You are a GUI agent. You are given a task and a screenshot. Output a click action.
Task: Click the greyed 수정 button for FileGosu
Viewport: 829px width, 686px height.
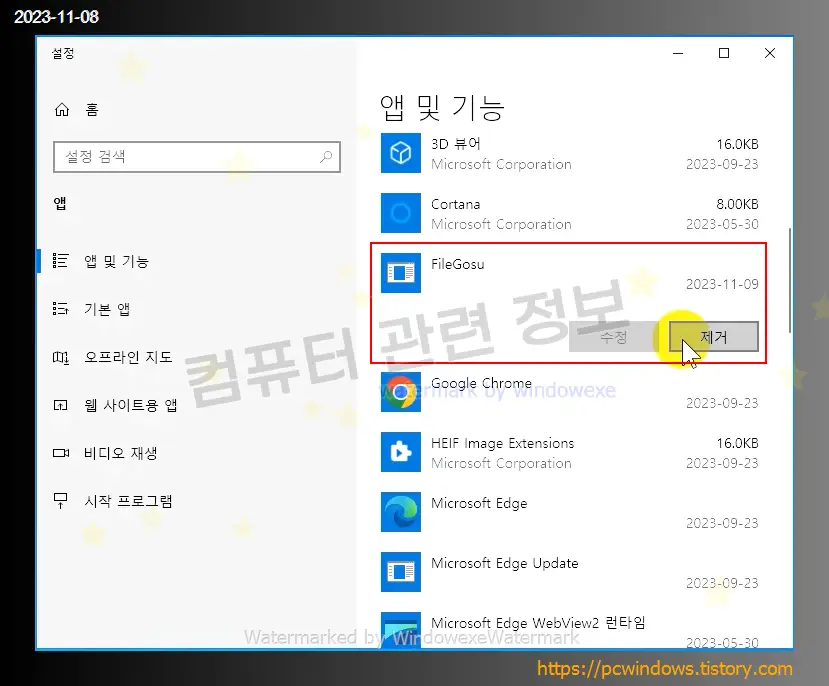click(614, 337)
